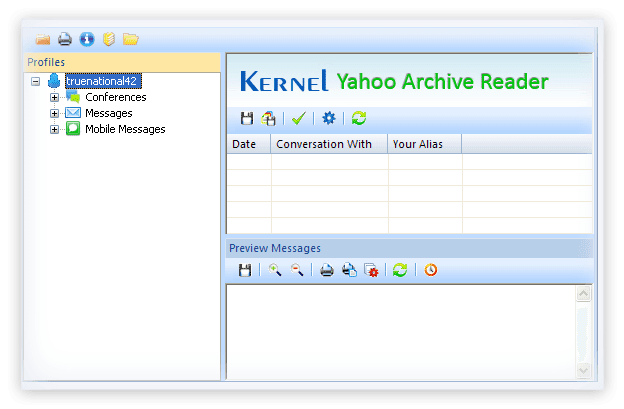
Task: Click the printer icon with page overlay
Action: pyautogui.click(x=349, y=270)
